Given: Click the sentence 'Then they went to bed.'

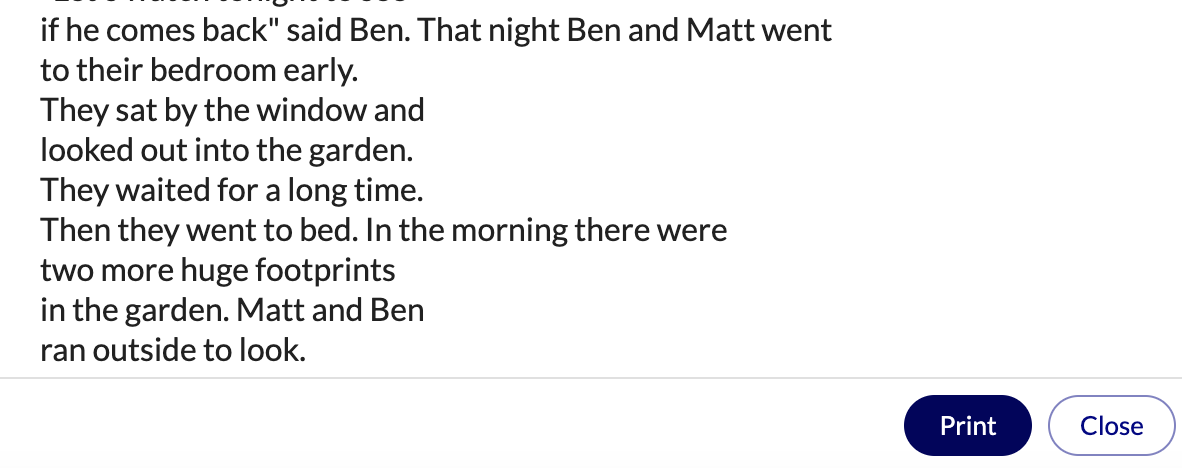Looking at the screenshot, I should [x=199, y=230].
